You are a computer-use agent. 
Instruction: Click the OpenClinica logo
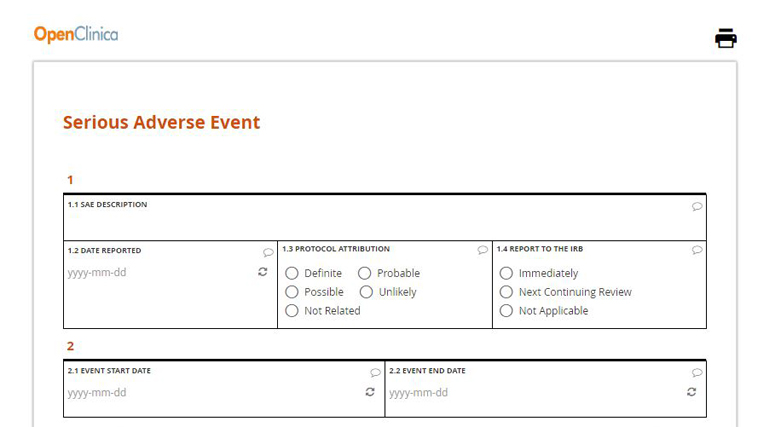click(x=76, y=34)
